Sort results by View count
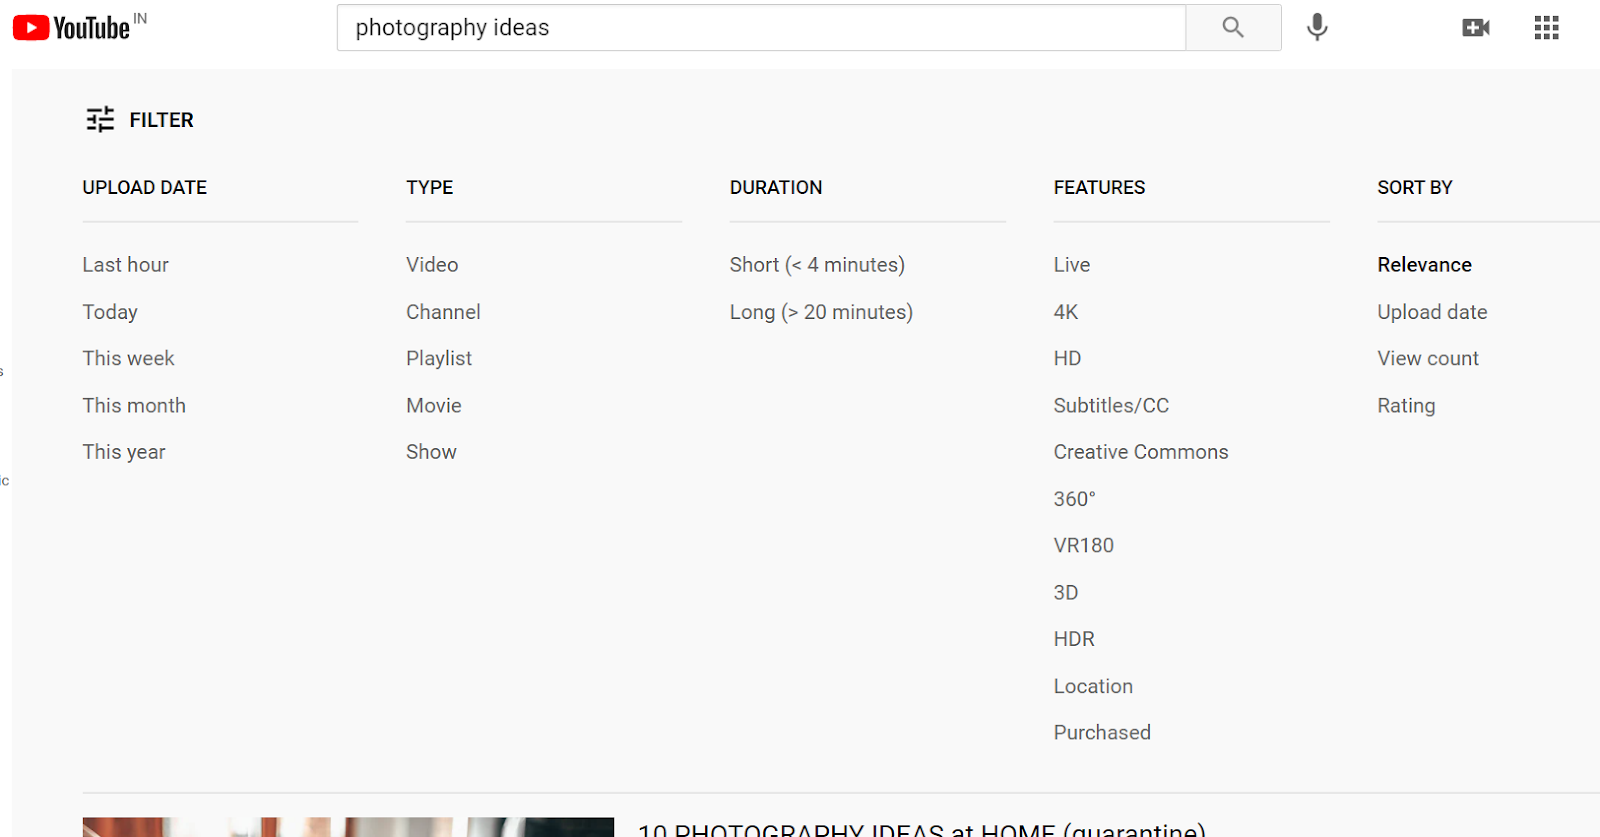The image size is (1600, 837). [1427, 357]
